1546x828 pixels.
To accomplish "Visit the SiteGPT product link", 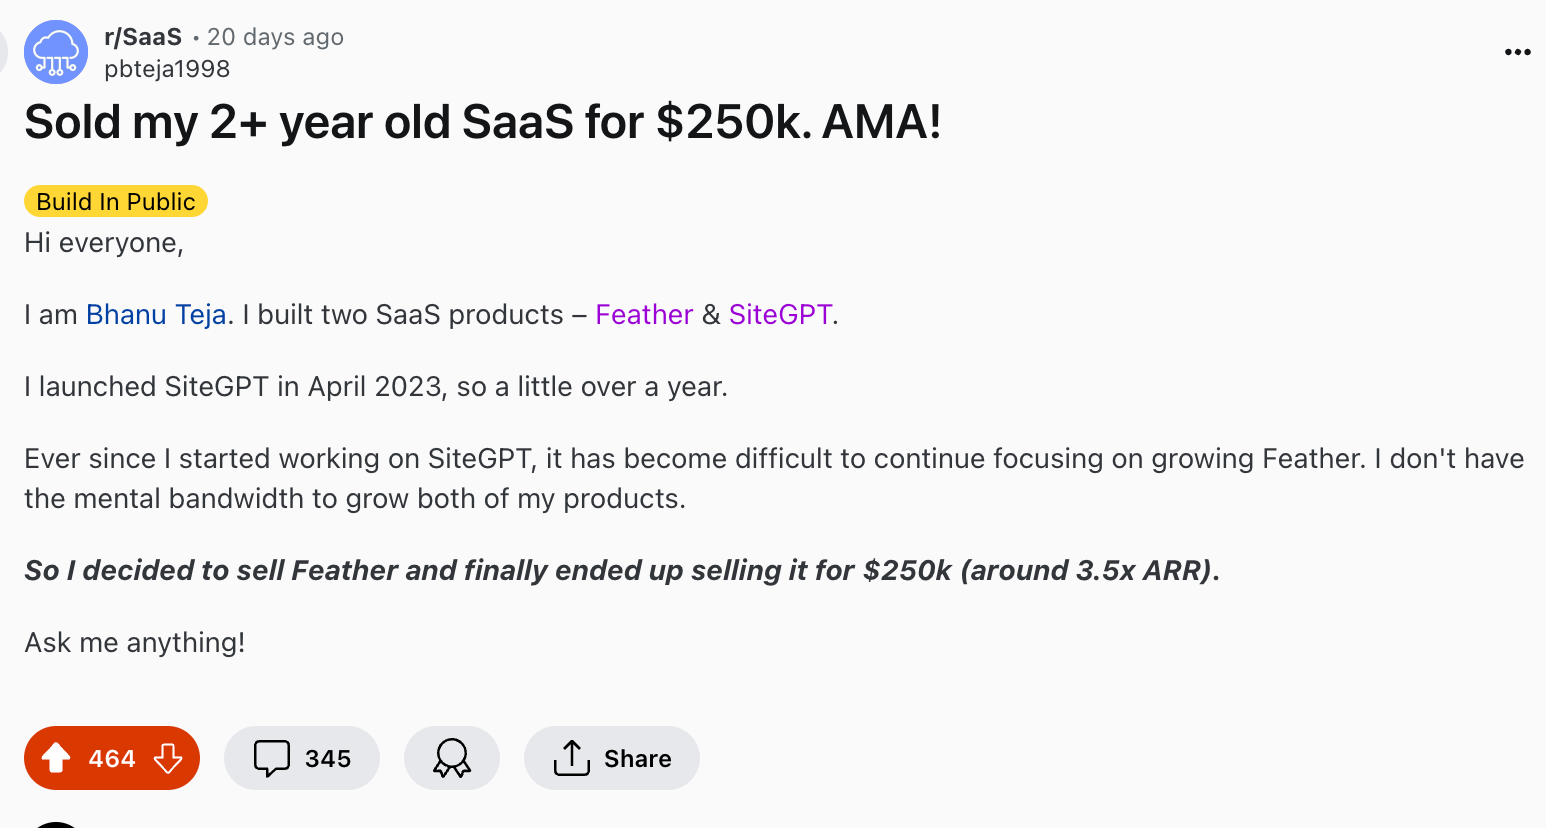I will [780, 314].
